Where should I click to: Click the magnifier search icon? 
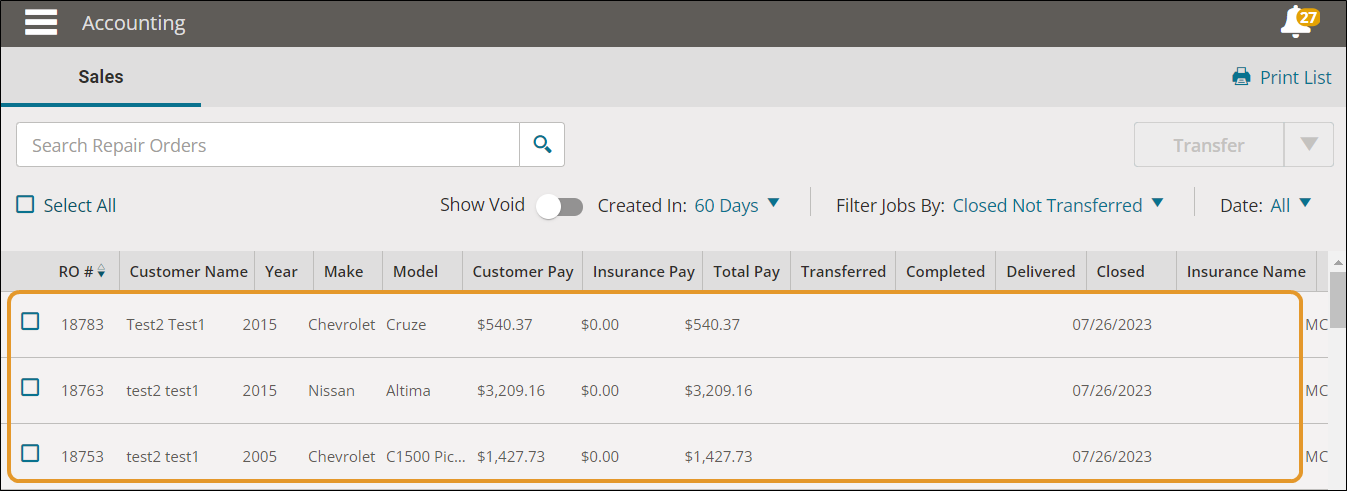click(542, 145)
